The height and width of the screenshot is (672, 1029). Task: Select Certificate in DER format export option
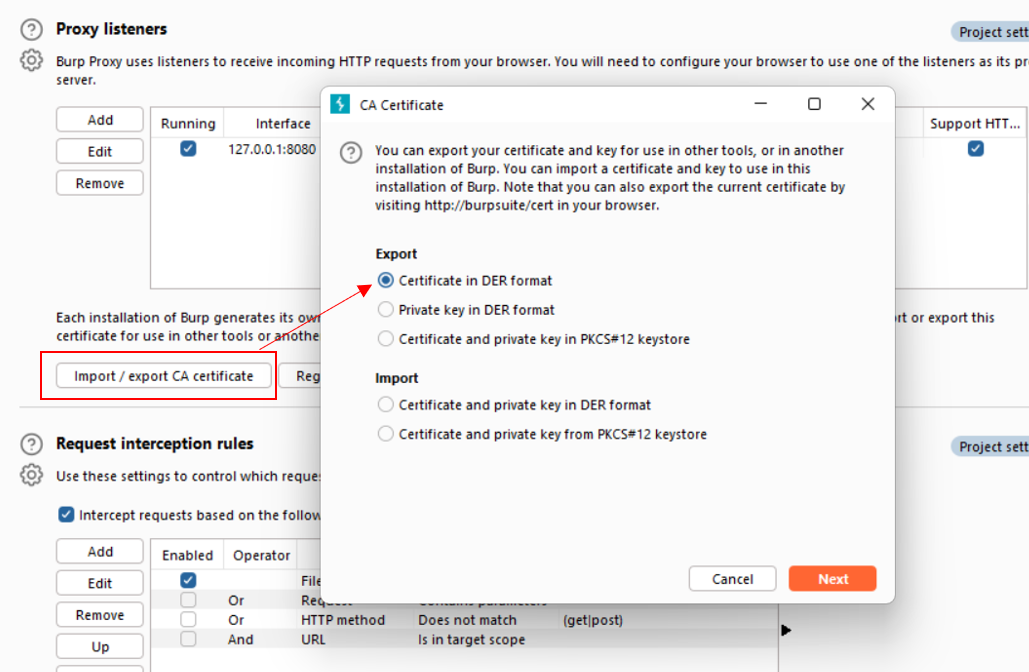point(386,280)
